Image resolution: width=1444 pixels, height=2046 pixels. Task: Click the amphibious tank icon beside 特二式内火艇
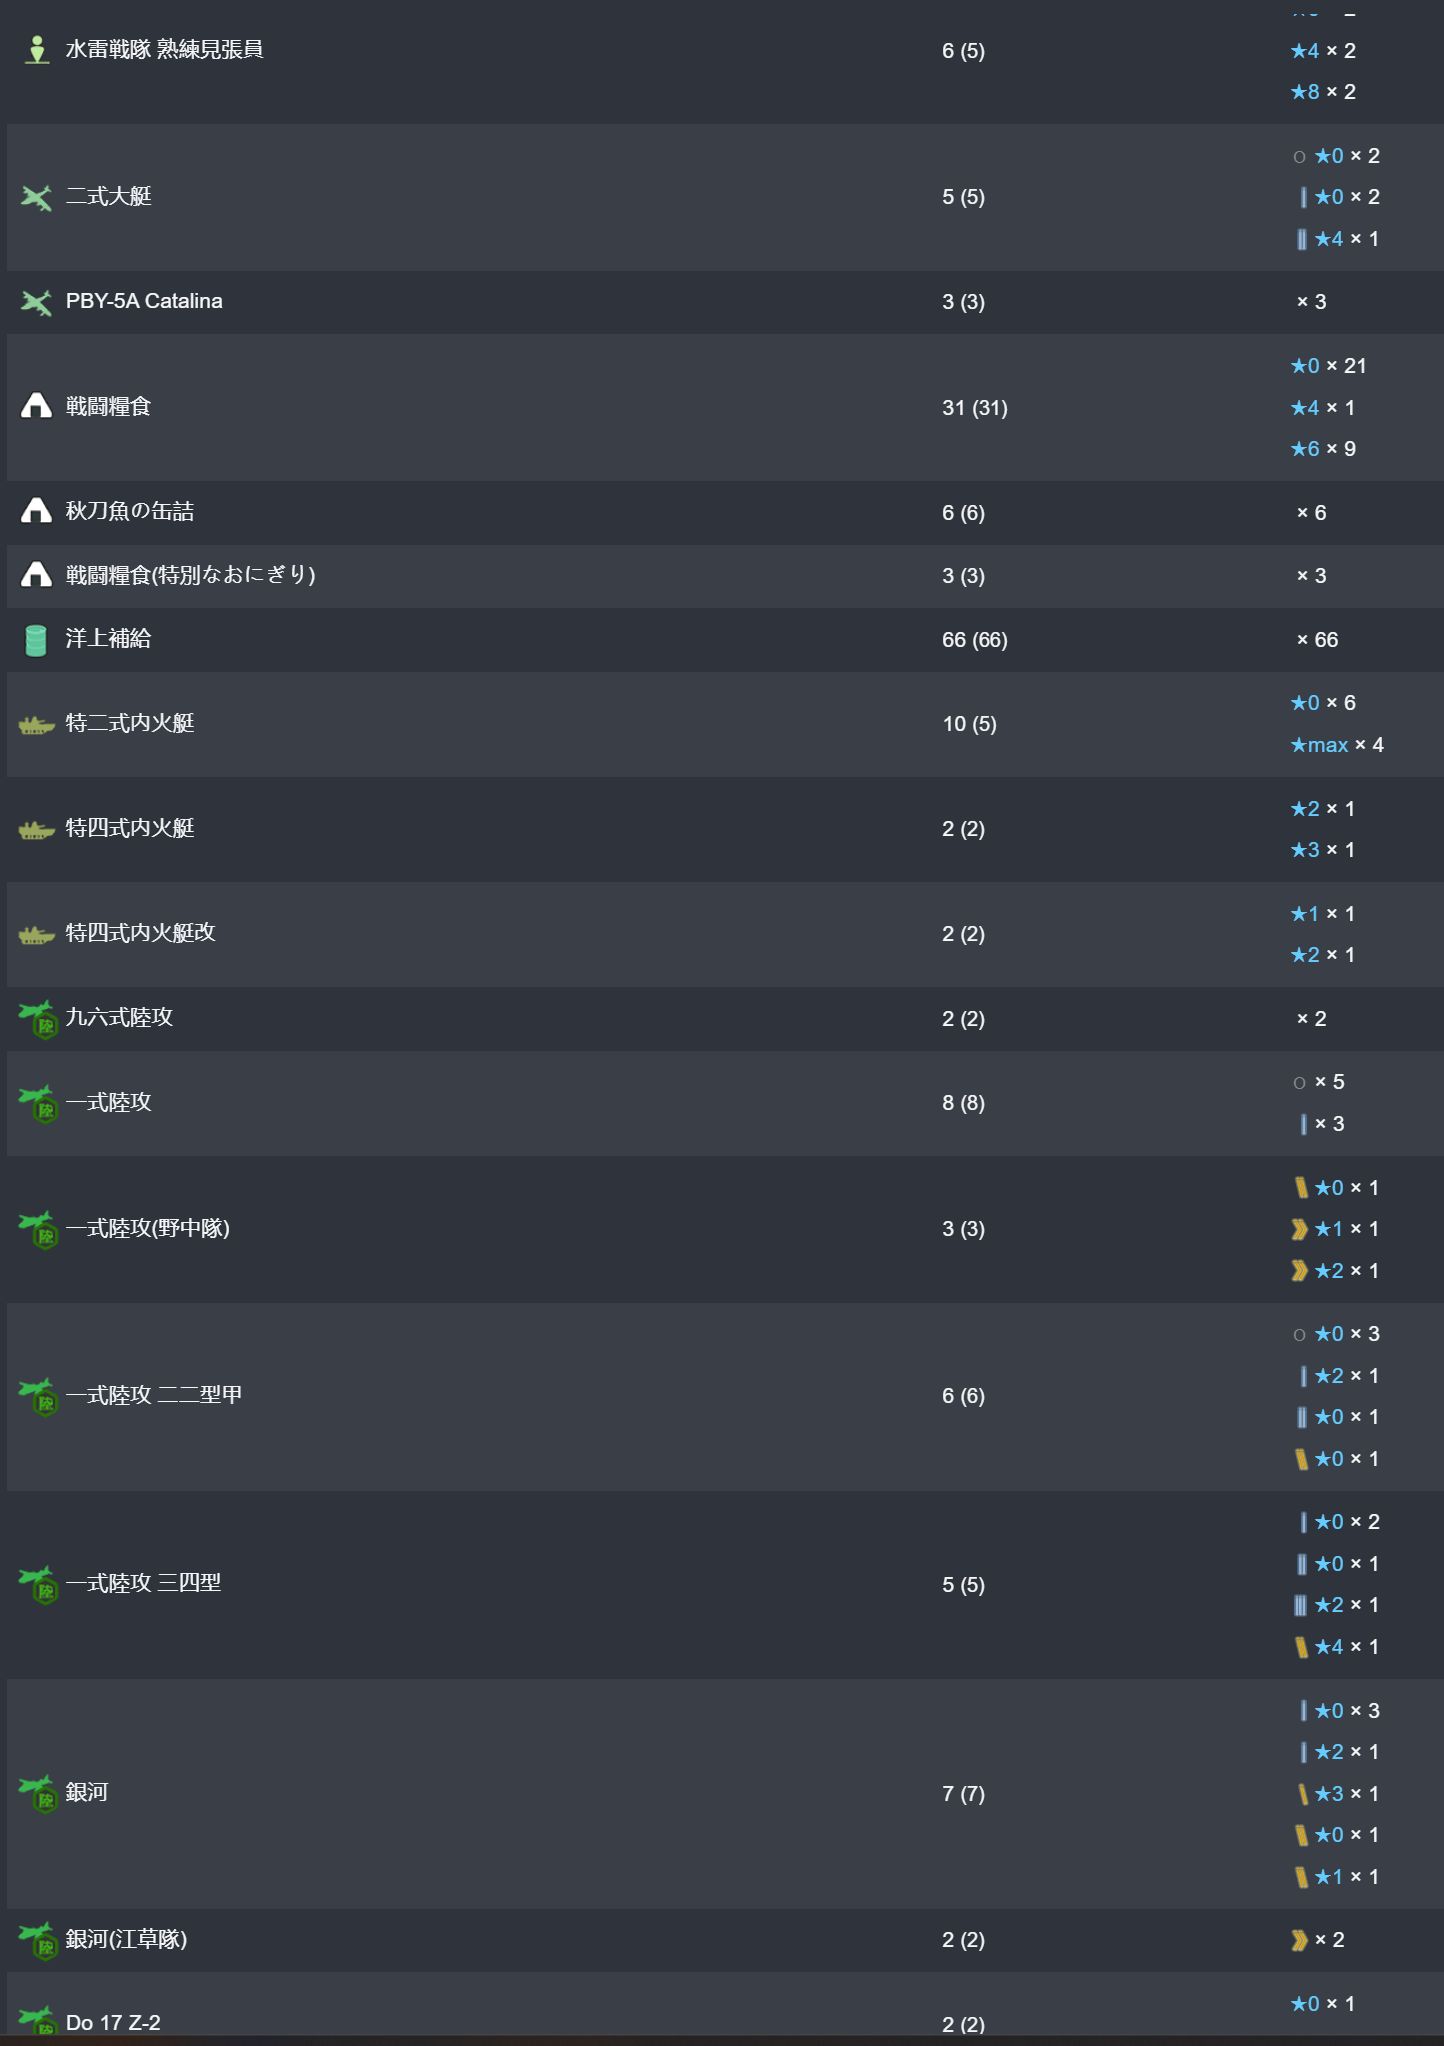[36, 725]
